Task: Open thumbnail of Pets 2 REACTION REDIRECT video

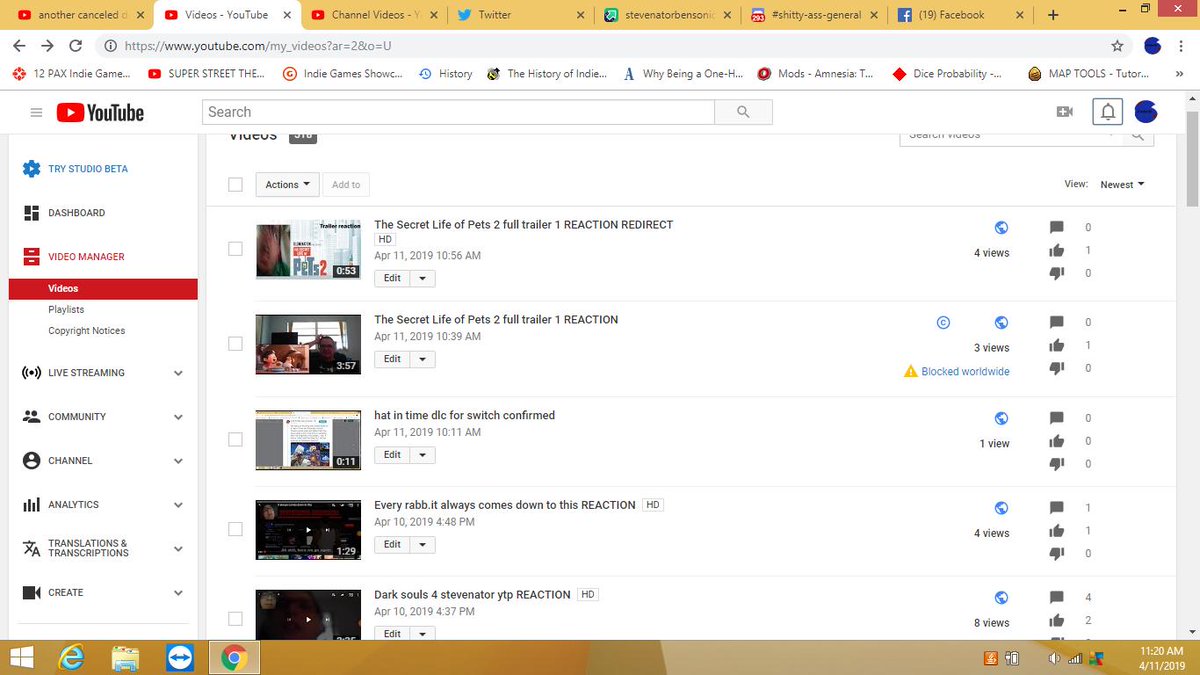Action: pyautogui.click(x=308, y=250)
